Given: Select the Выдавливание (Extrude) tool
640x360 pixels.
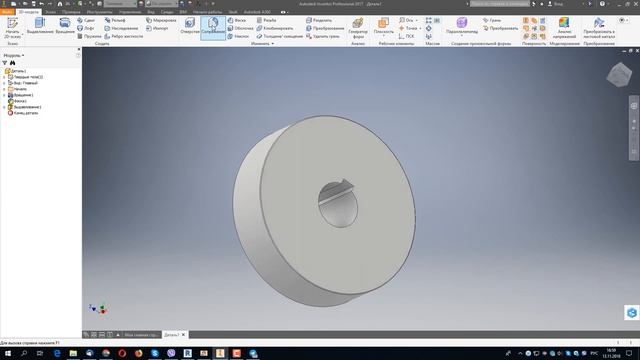Looking at the screenshot, I should point(40,26).
